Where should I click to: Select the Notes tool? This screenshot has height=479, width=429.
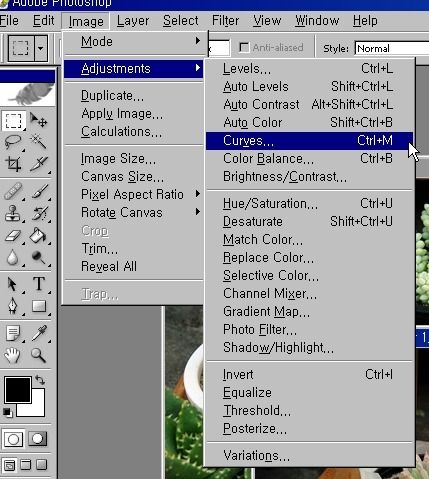[13, 333]
